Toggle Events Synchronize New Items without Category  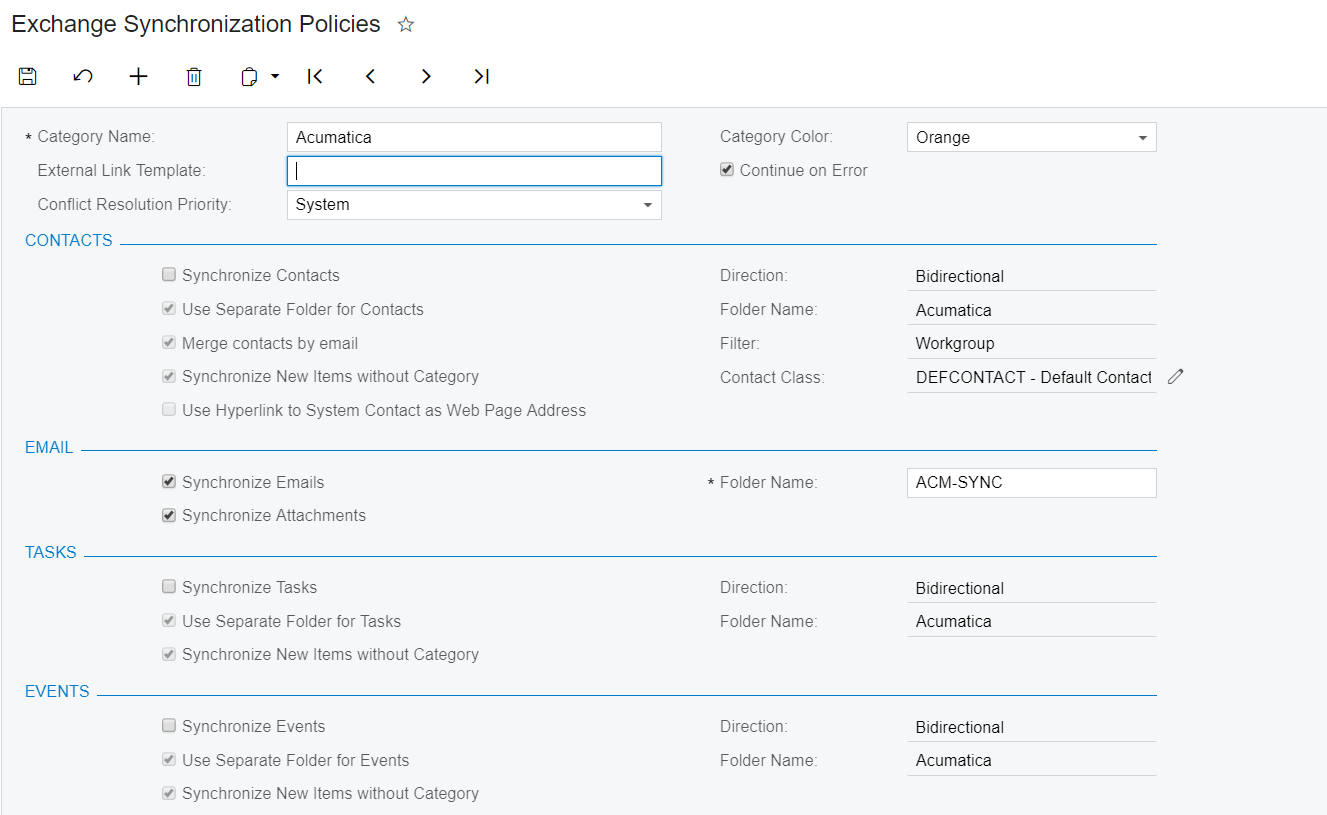coord(169,793)
